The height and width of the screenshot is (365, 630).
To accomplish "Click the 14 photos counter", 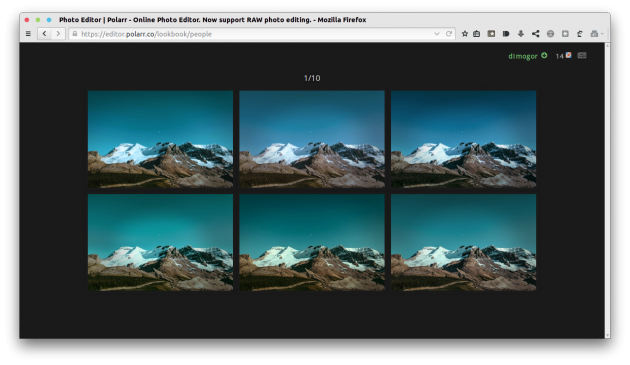I will click(559, 56).
